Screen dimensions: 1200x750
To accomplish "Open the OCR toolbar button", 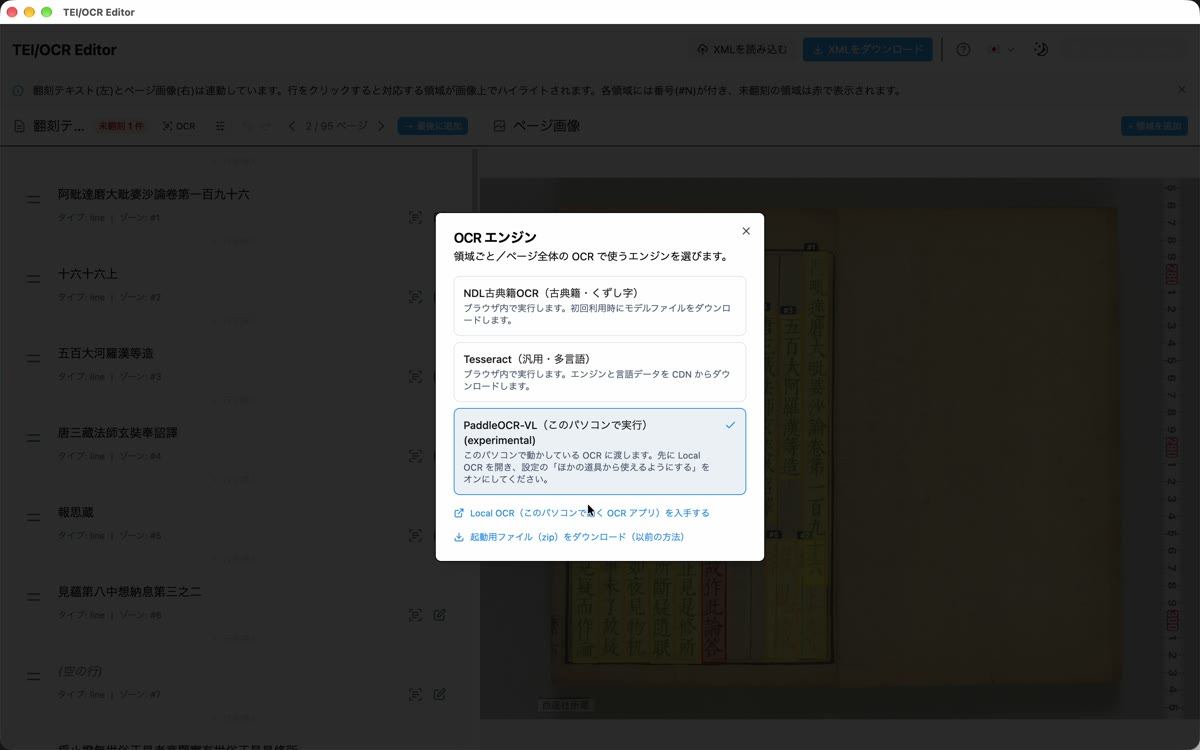I will 179,126.
